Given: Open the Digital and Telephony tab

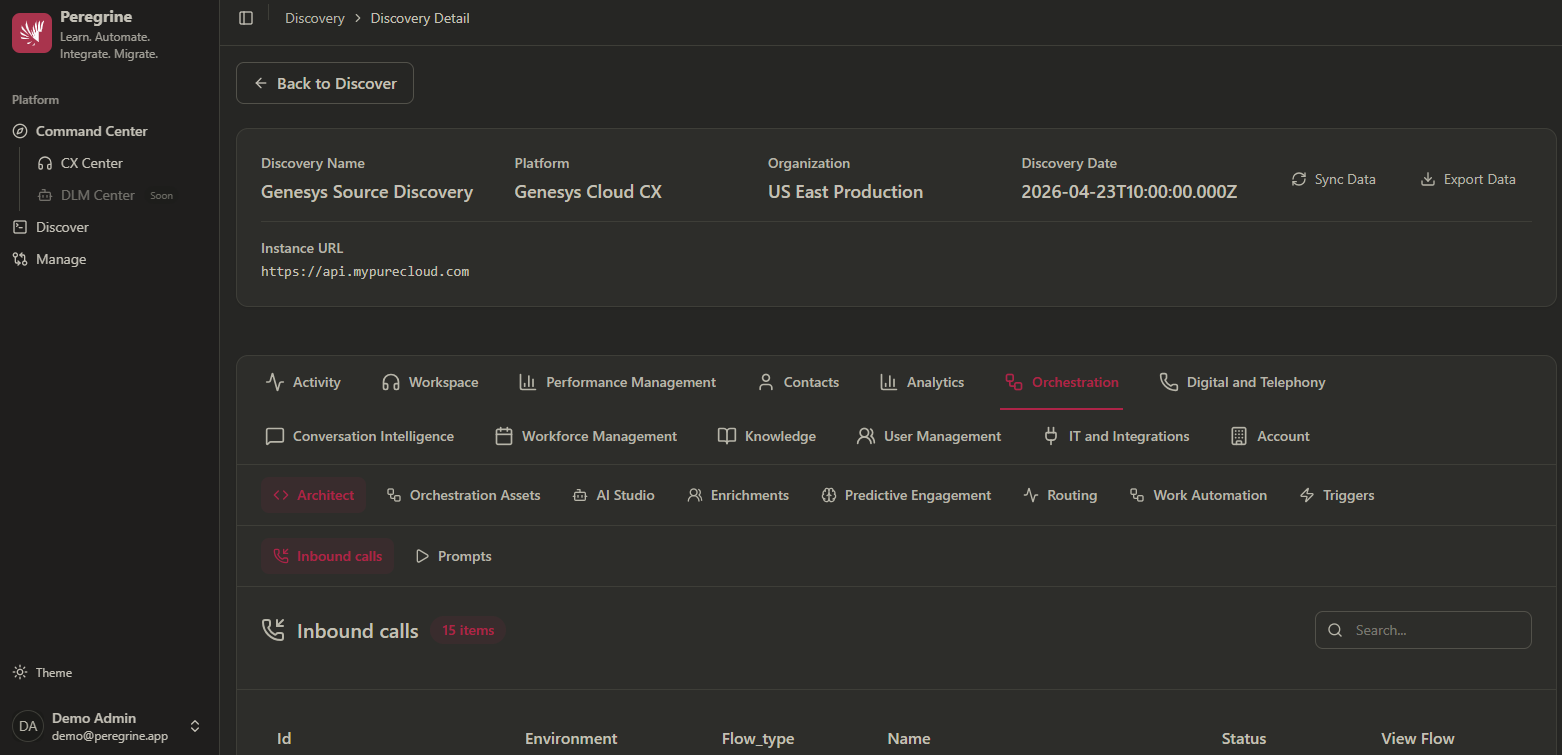Looking at the screenshot, I should click(1242, 382).
